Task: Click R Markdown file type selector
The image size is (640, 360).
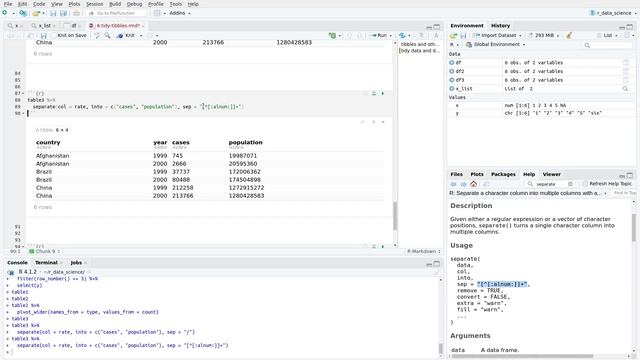Action: pyautogui.click(x=424, y=251)
